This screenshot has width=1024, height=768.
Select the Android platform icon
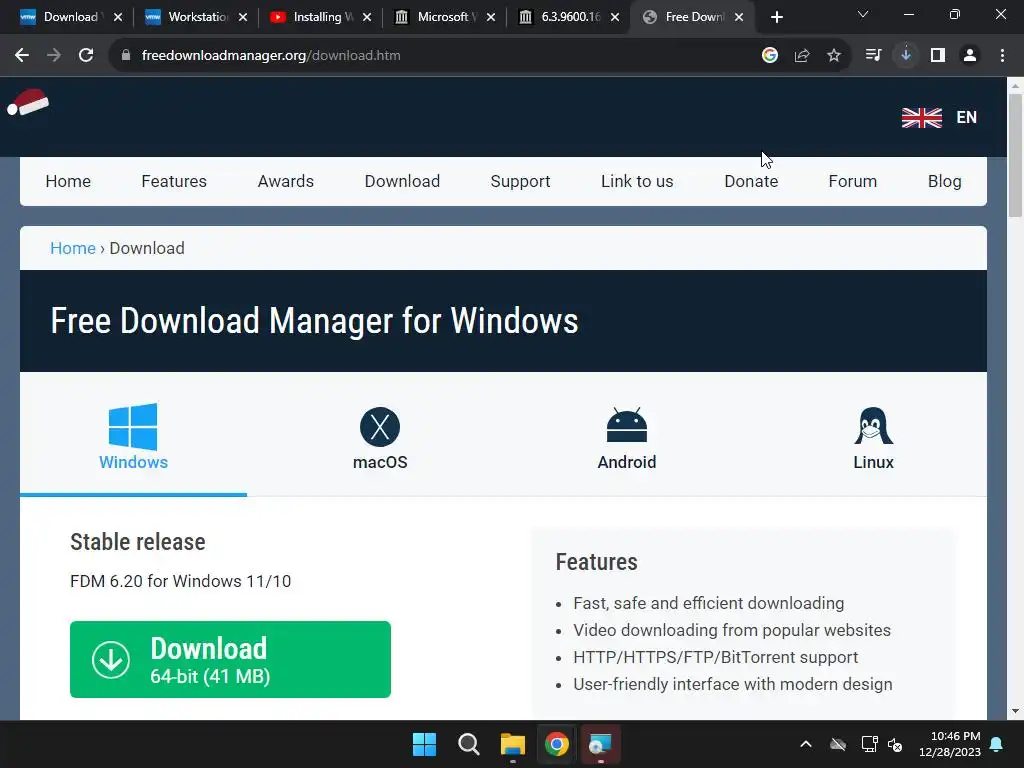[x=627, y=426]
